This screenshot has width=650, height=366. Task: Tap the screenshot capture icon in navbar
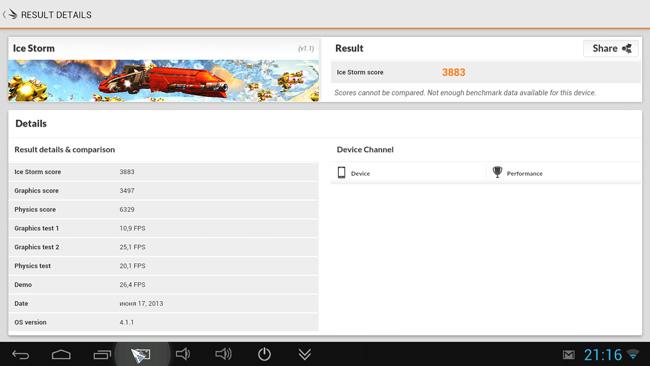pyautogui.click(x=141, y=355)
